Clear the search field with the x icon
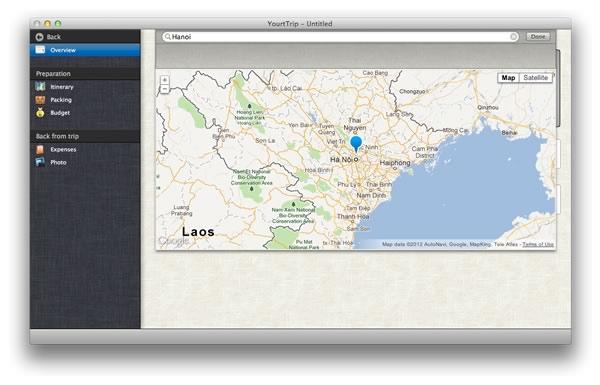The width and height of the screenshot is (600, 385). click(x=514, y=37)
